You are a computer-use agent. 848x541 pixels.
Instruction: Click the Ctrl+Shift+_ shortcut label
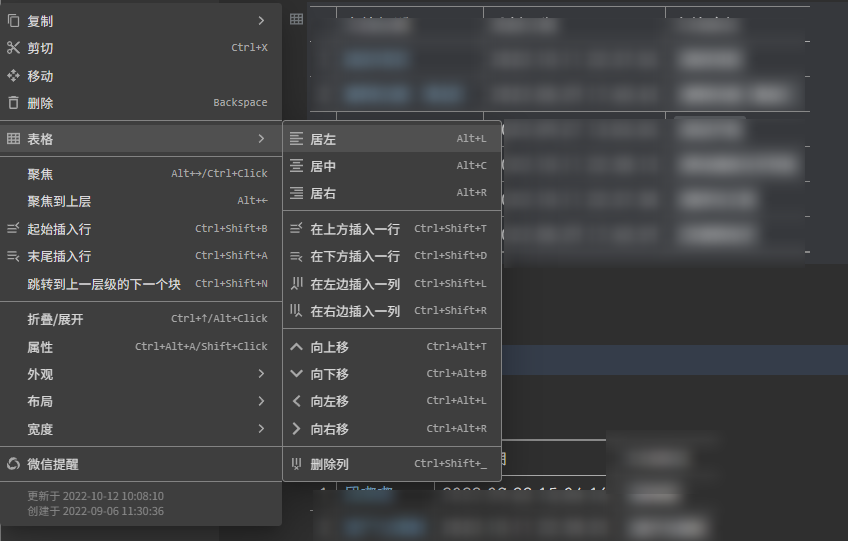click(x=450, y=463)
